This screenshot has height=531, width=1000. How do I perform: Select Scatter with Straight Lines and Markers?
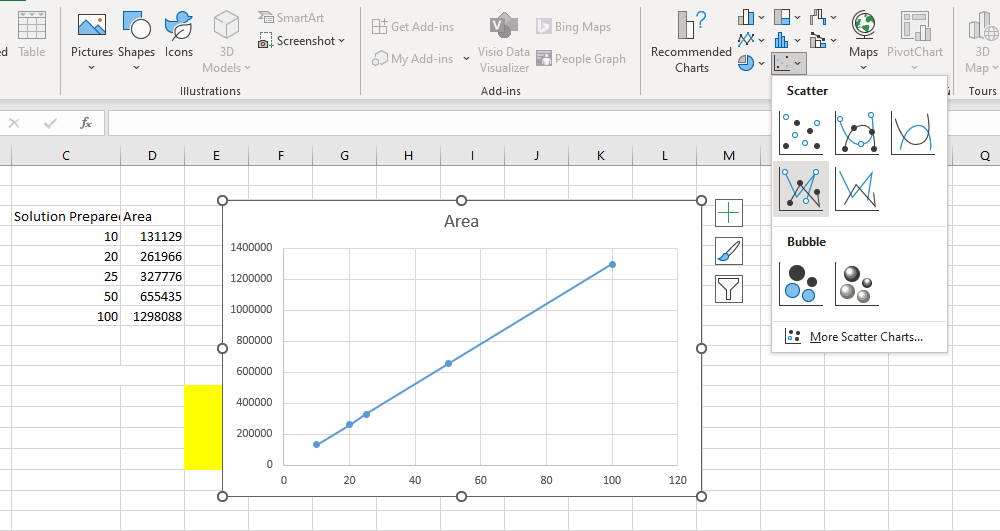click(x=801, y=189)
